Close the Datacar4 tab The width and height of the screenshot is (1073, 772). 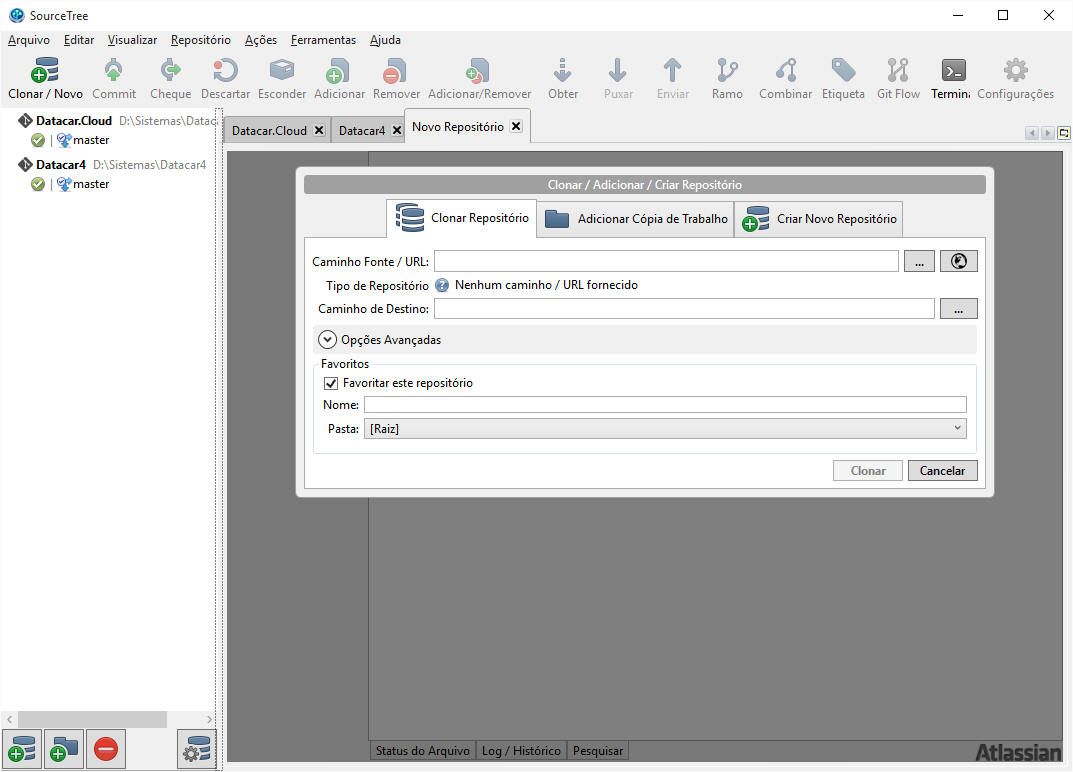click(397, 130)
